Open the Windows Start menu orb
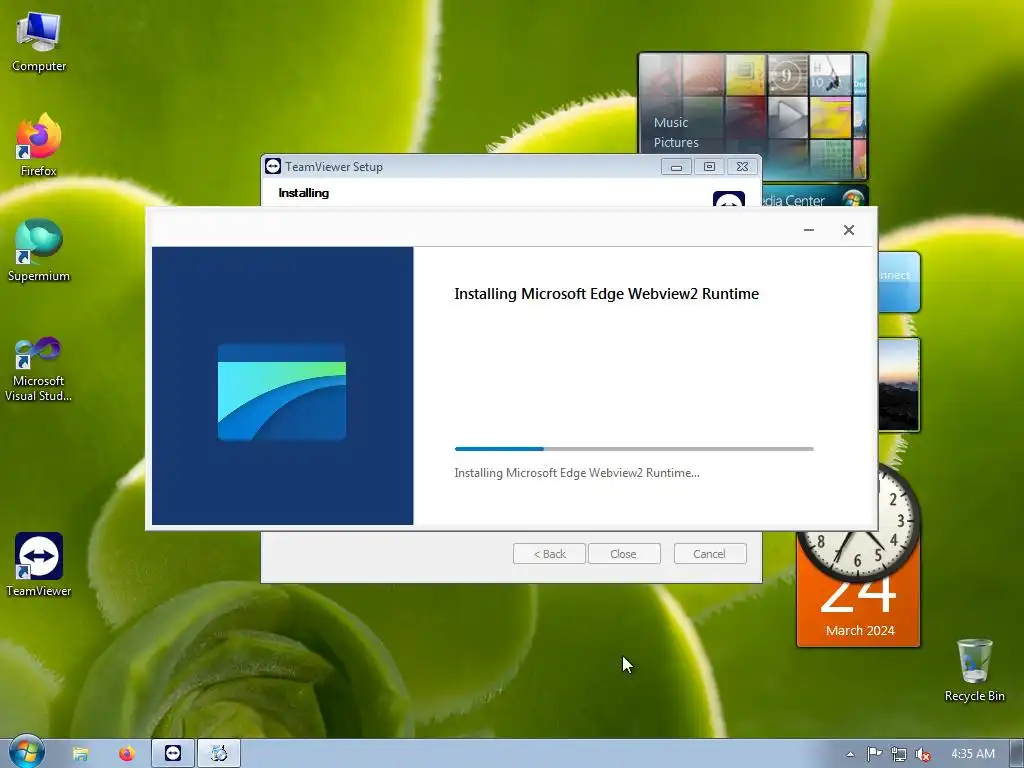Image resolution: width=1024 pixels, height=768 pixels. coord(26,752)
